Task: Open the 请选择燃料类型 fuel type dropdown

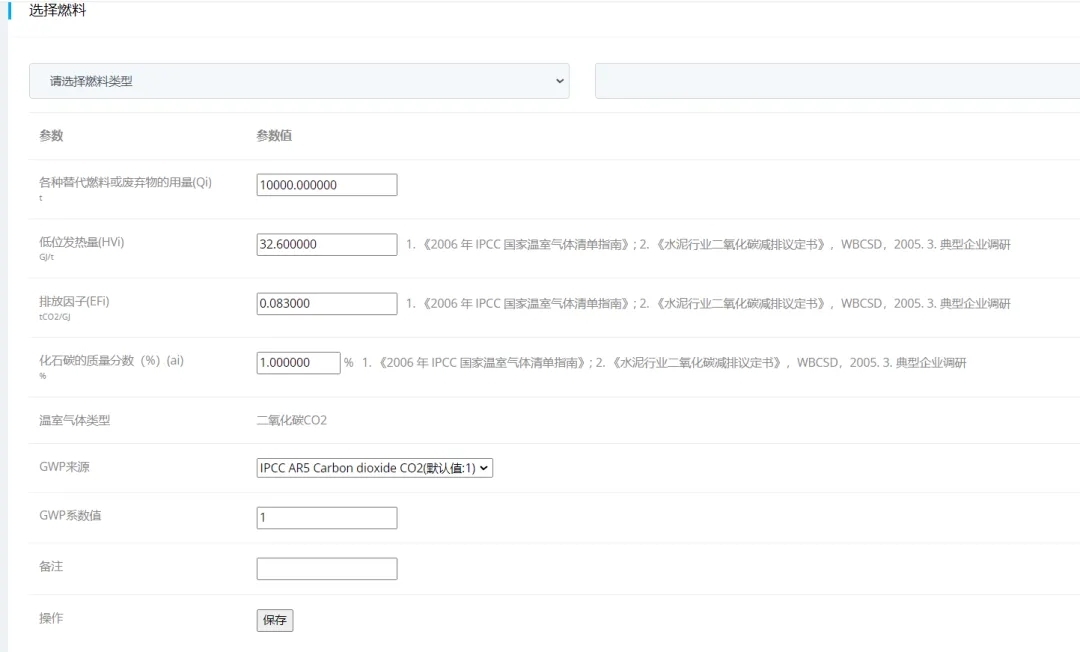Action: (298, 81)
